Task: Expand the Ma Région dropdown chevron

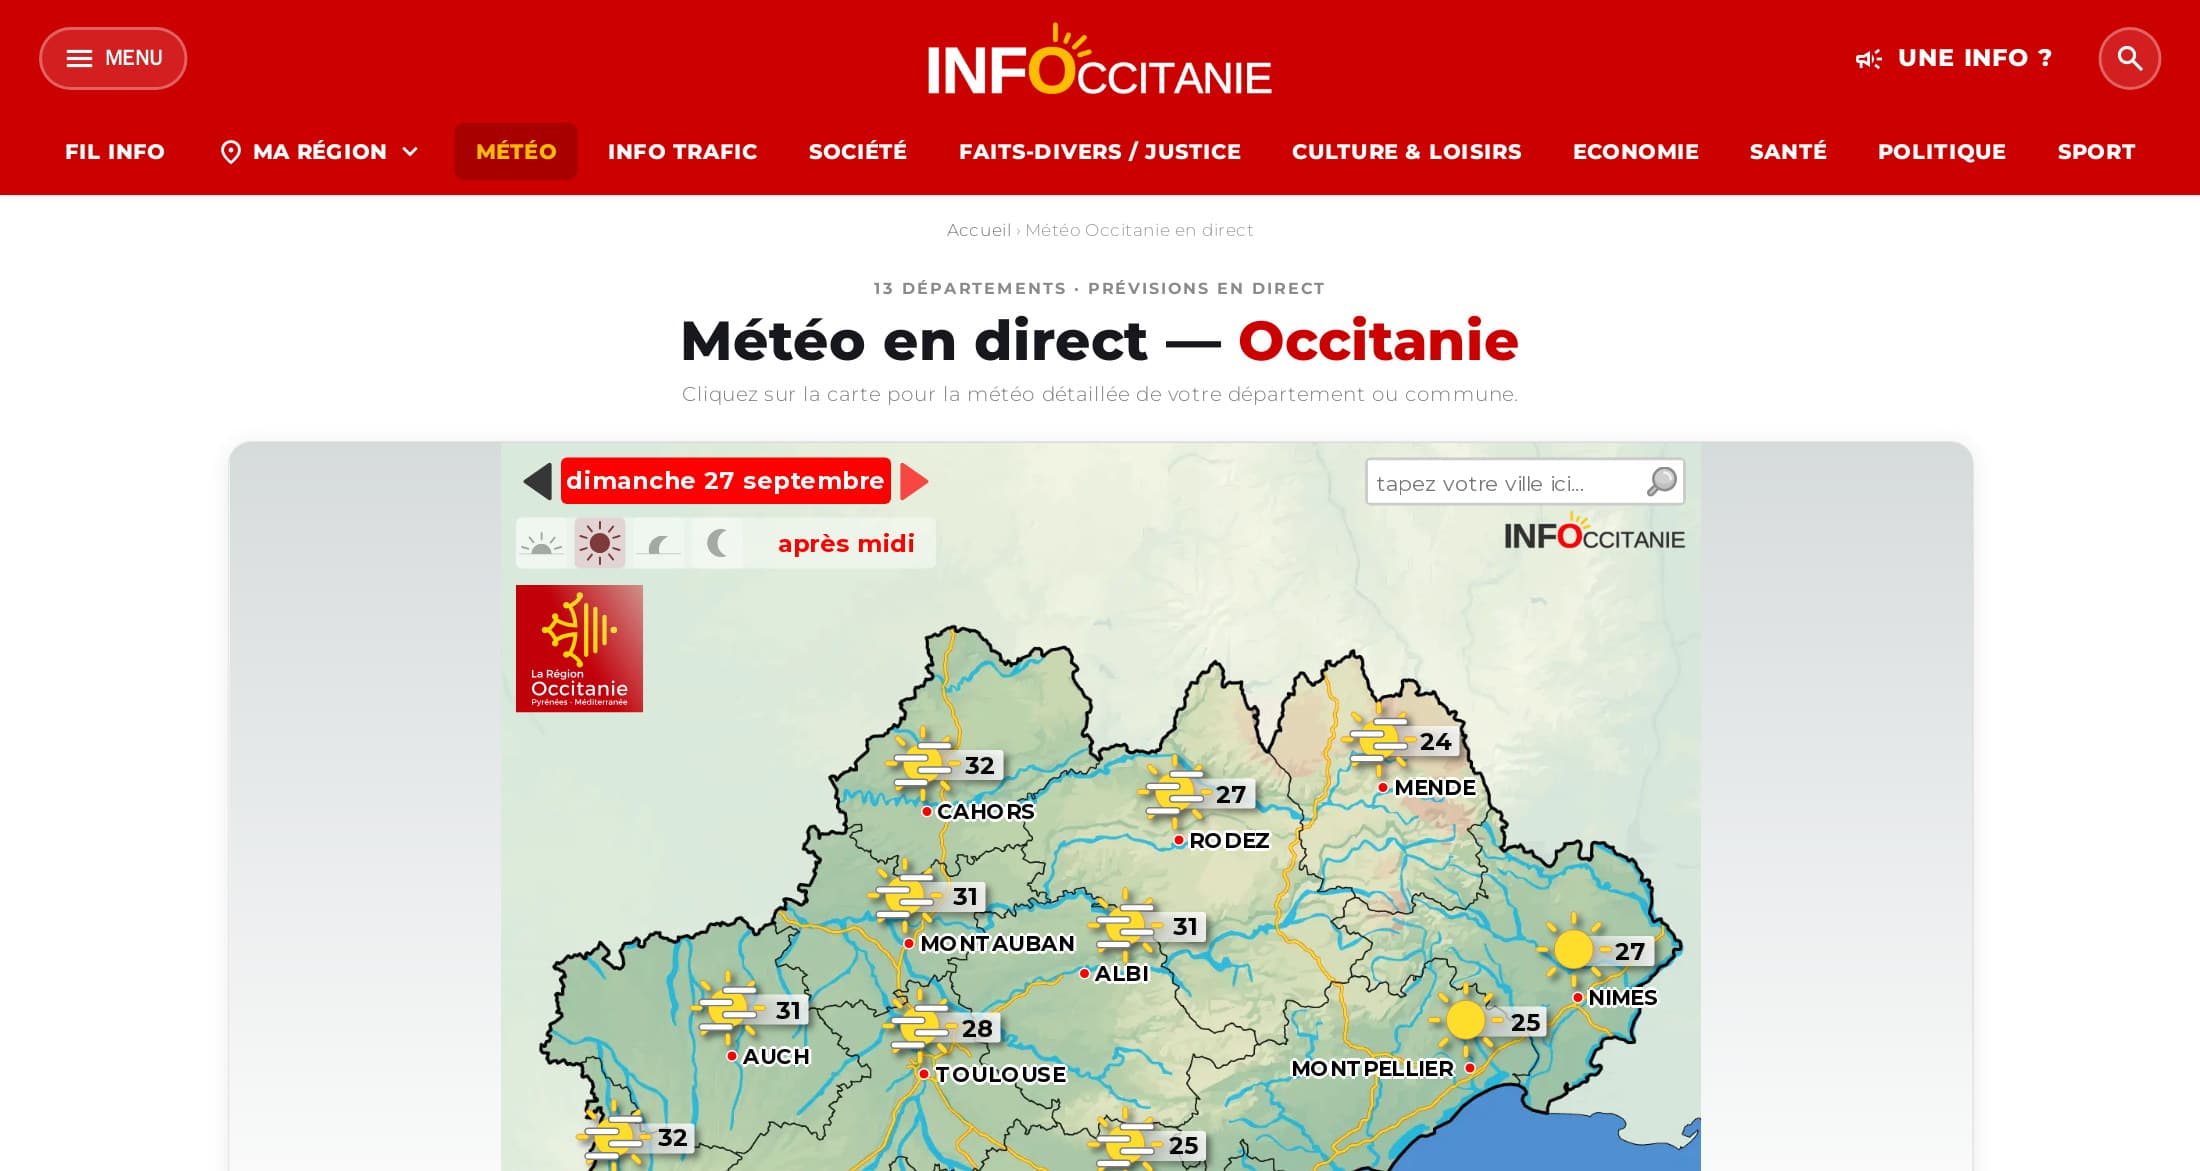Action: (410, 152)
